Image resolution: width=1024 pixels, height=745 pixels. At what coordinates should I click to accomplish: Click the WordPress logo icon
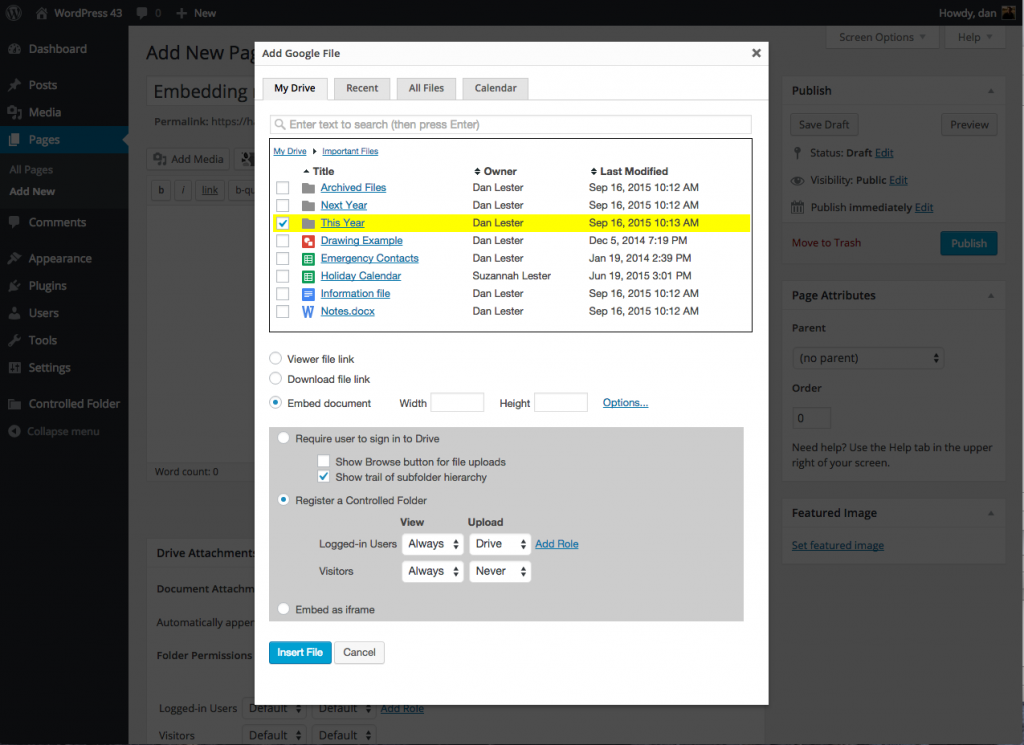coord(14,13)
